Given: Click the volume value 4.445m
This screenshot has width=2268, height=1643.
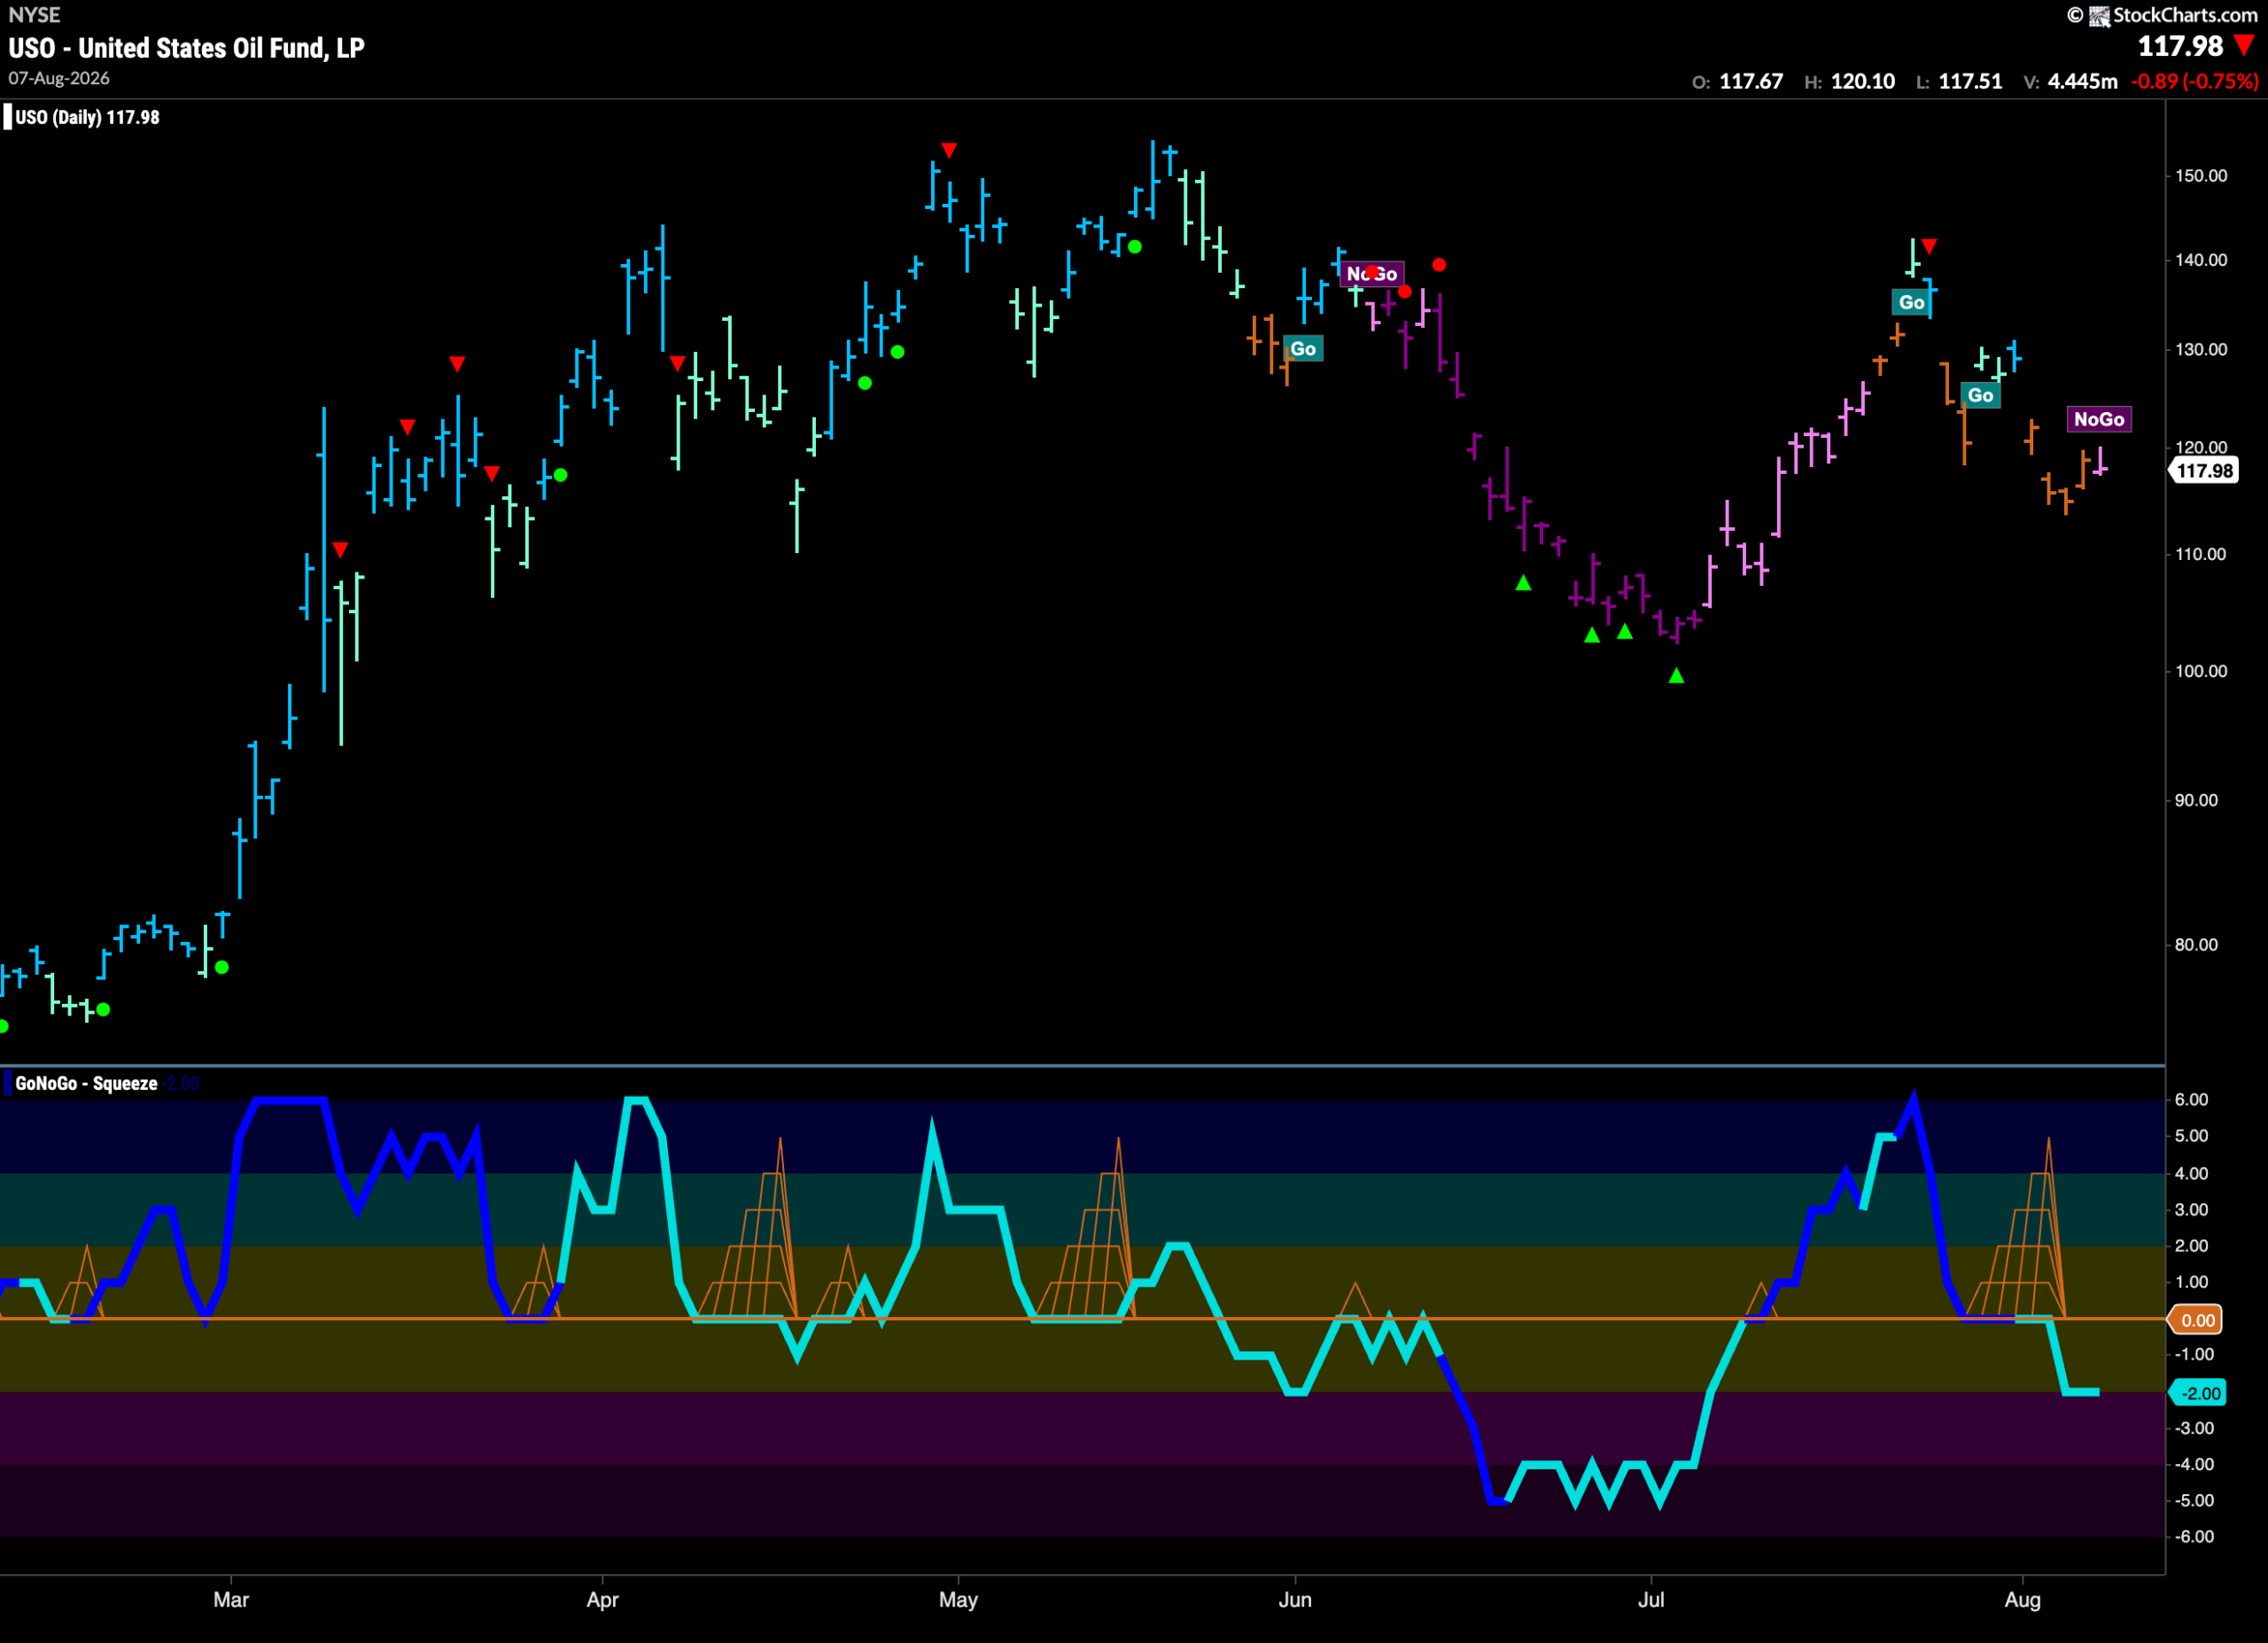Looking at the screenshot, I should click(x=2082, y=82).
